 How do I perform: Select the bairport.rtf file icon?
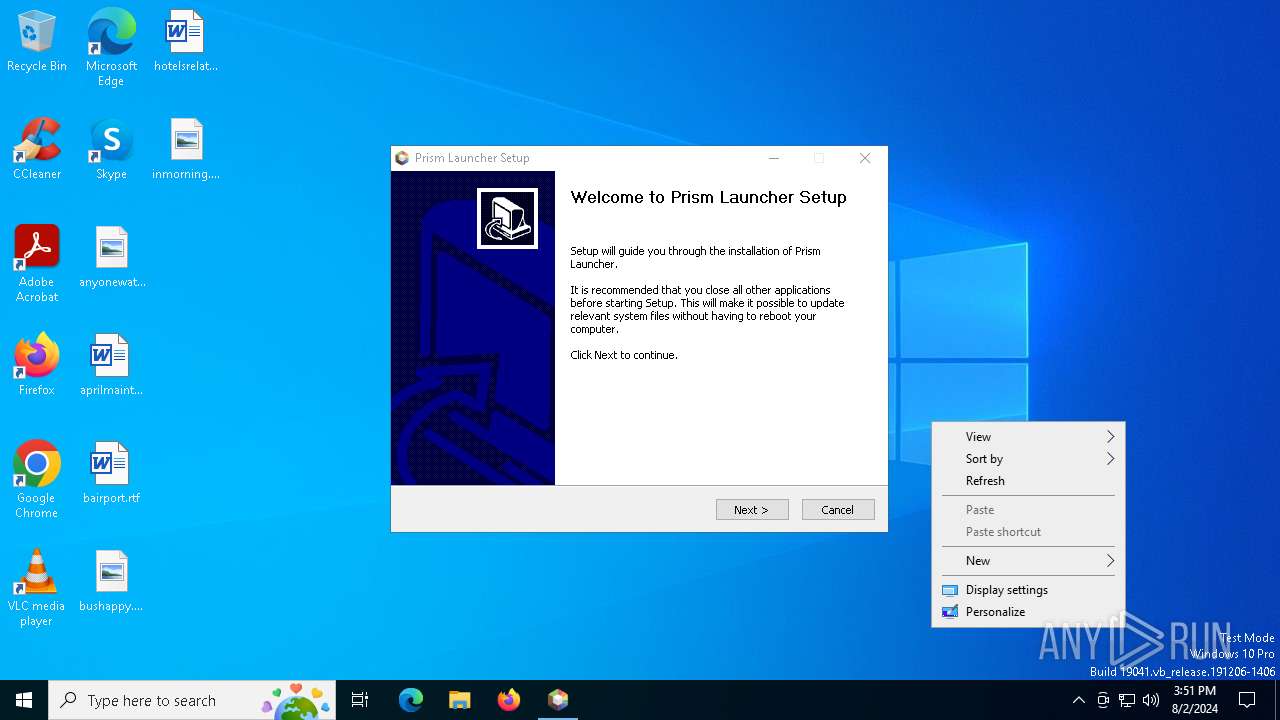point(112,474)
